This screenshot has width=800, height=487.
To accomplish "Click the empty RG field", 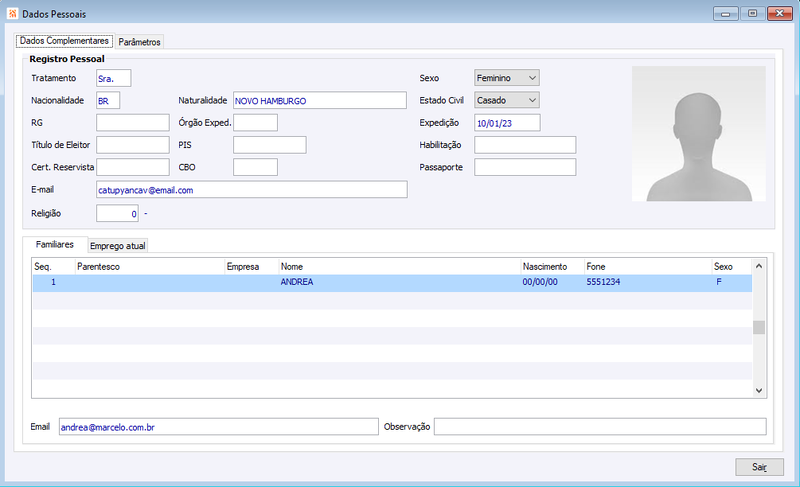I will [133, 123].
